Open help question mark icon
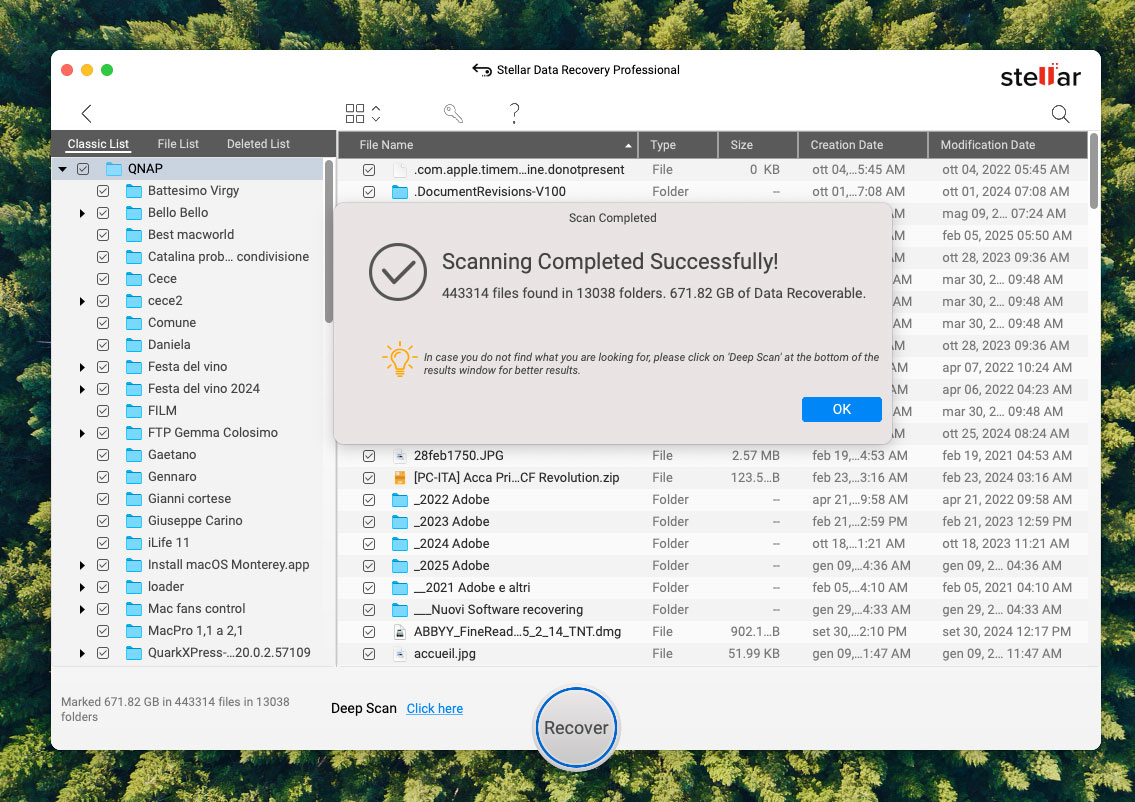Screen dimensions: 1135x802 [514, 114]
